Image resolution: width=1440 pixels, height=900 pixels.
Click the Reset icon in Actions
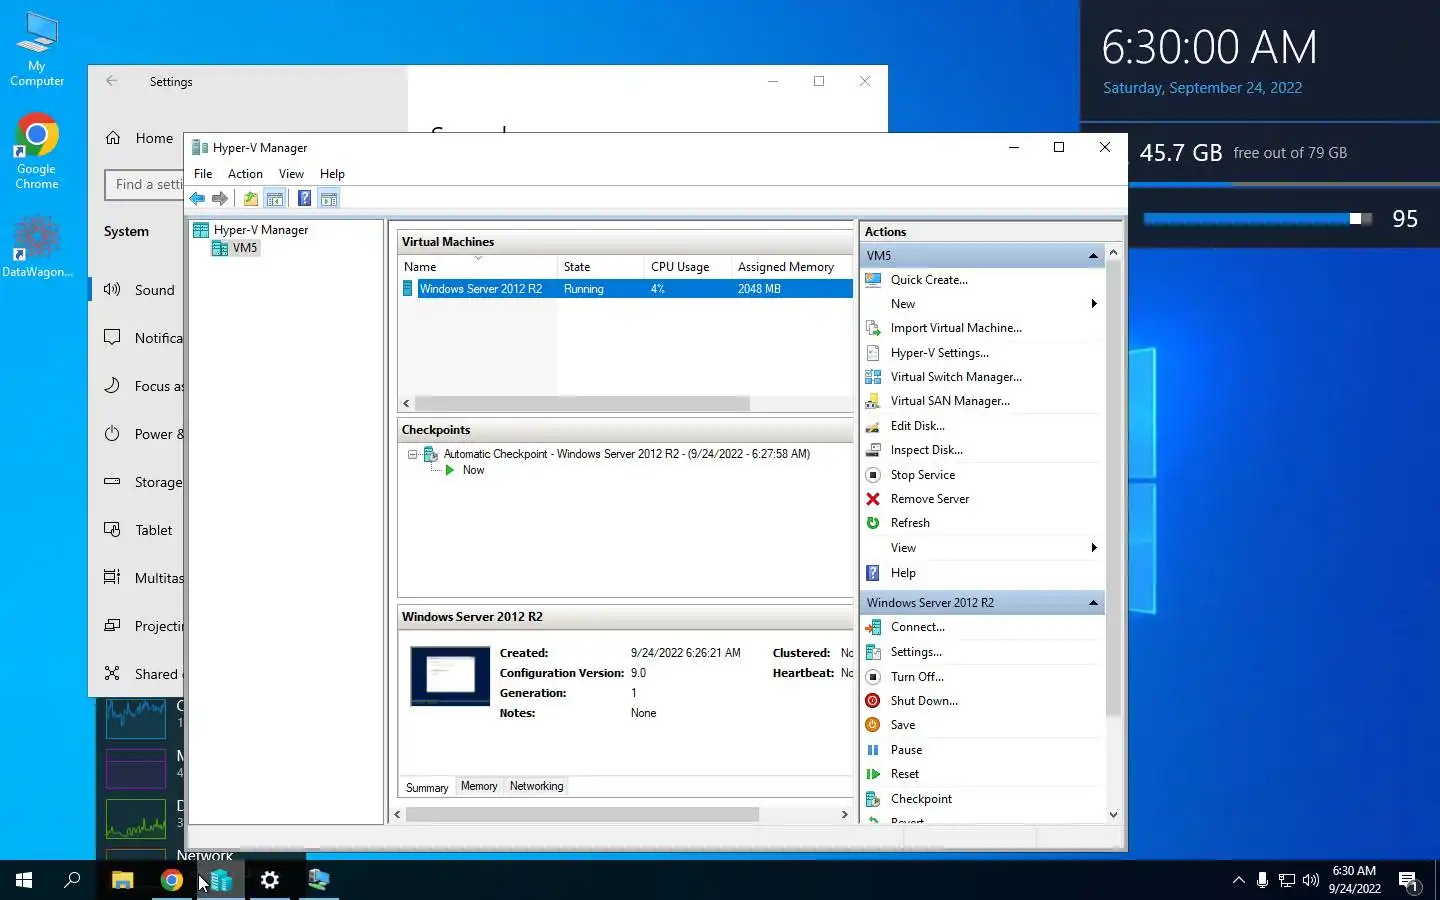tap(873, 774)
